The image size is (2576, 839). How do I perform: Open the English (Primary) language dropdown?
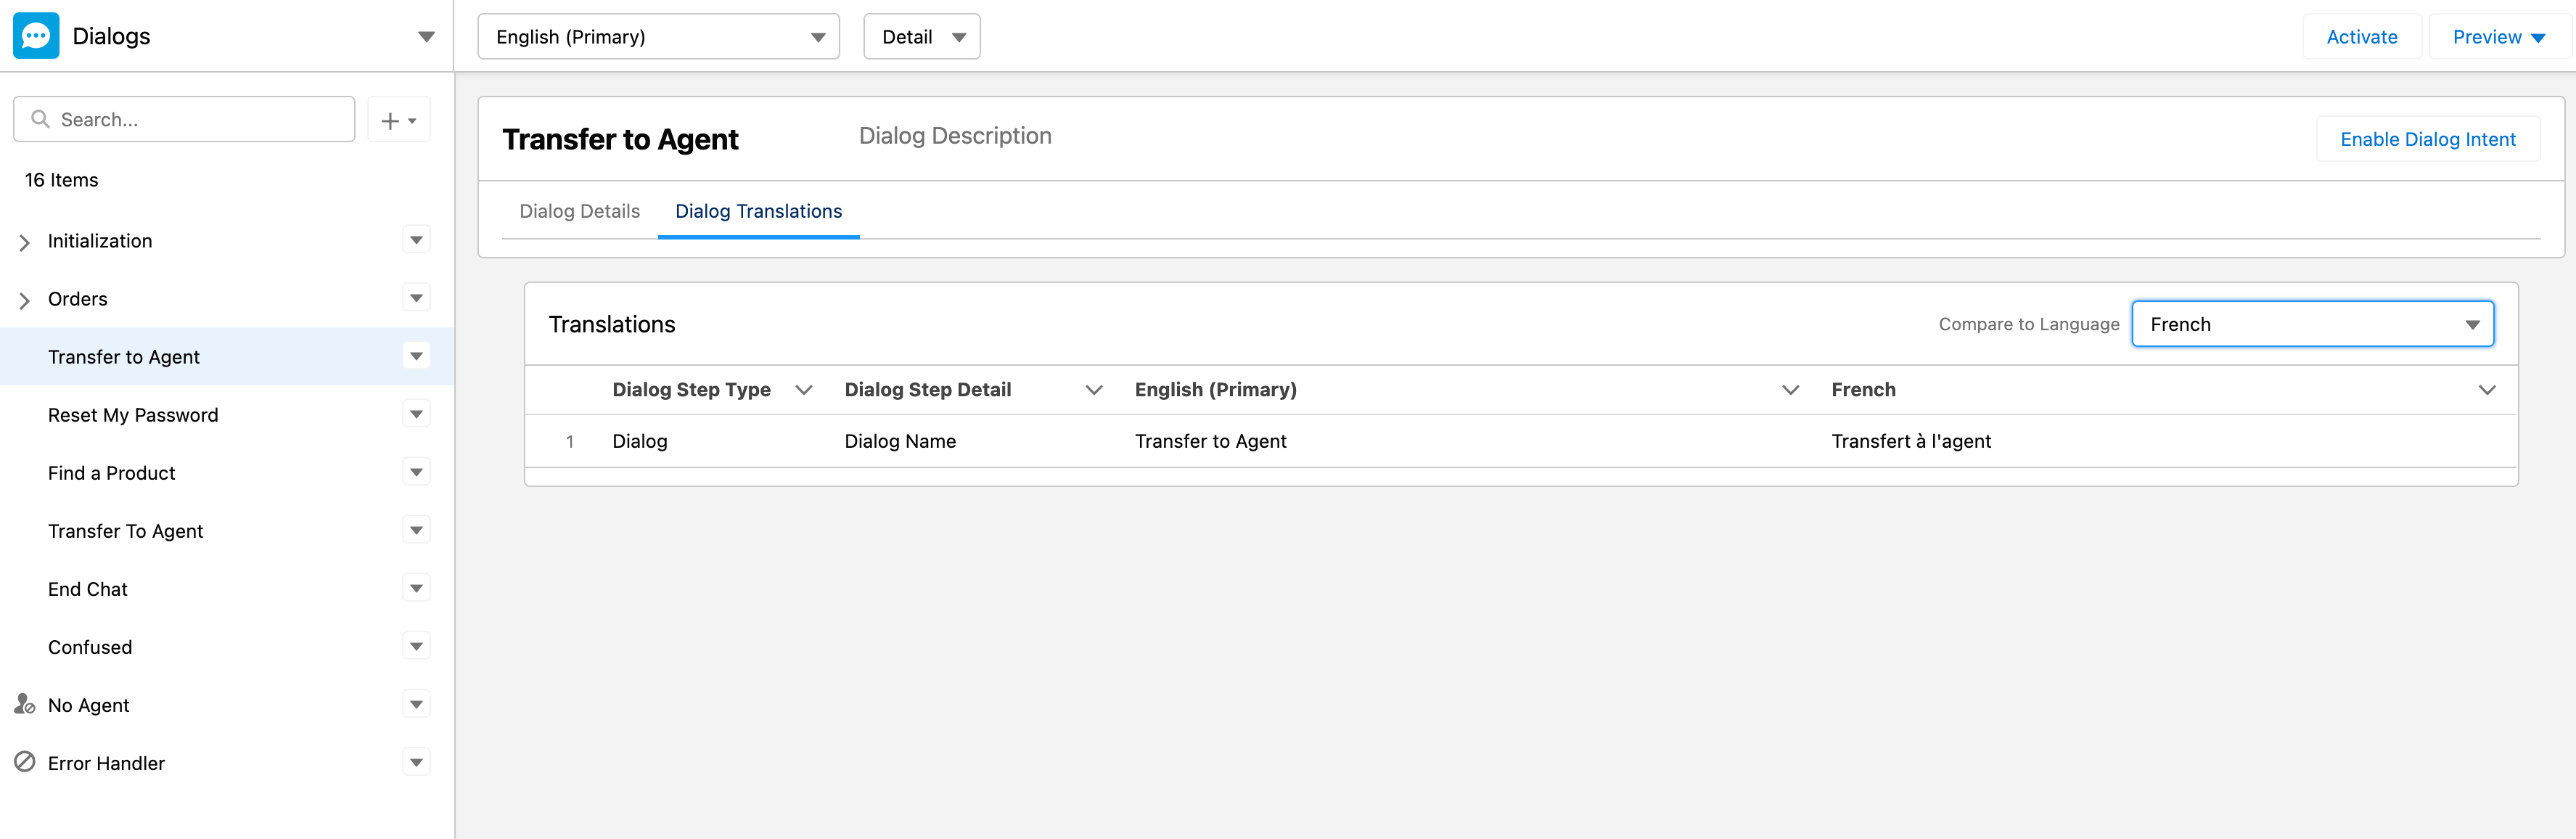pos(658,37)
